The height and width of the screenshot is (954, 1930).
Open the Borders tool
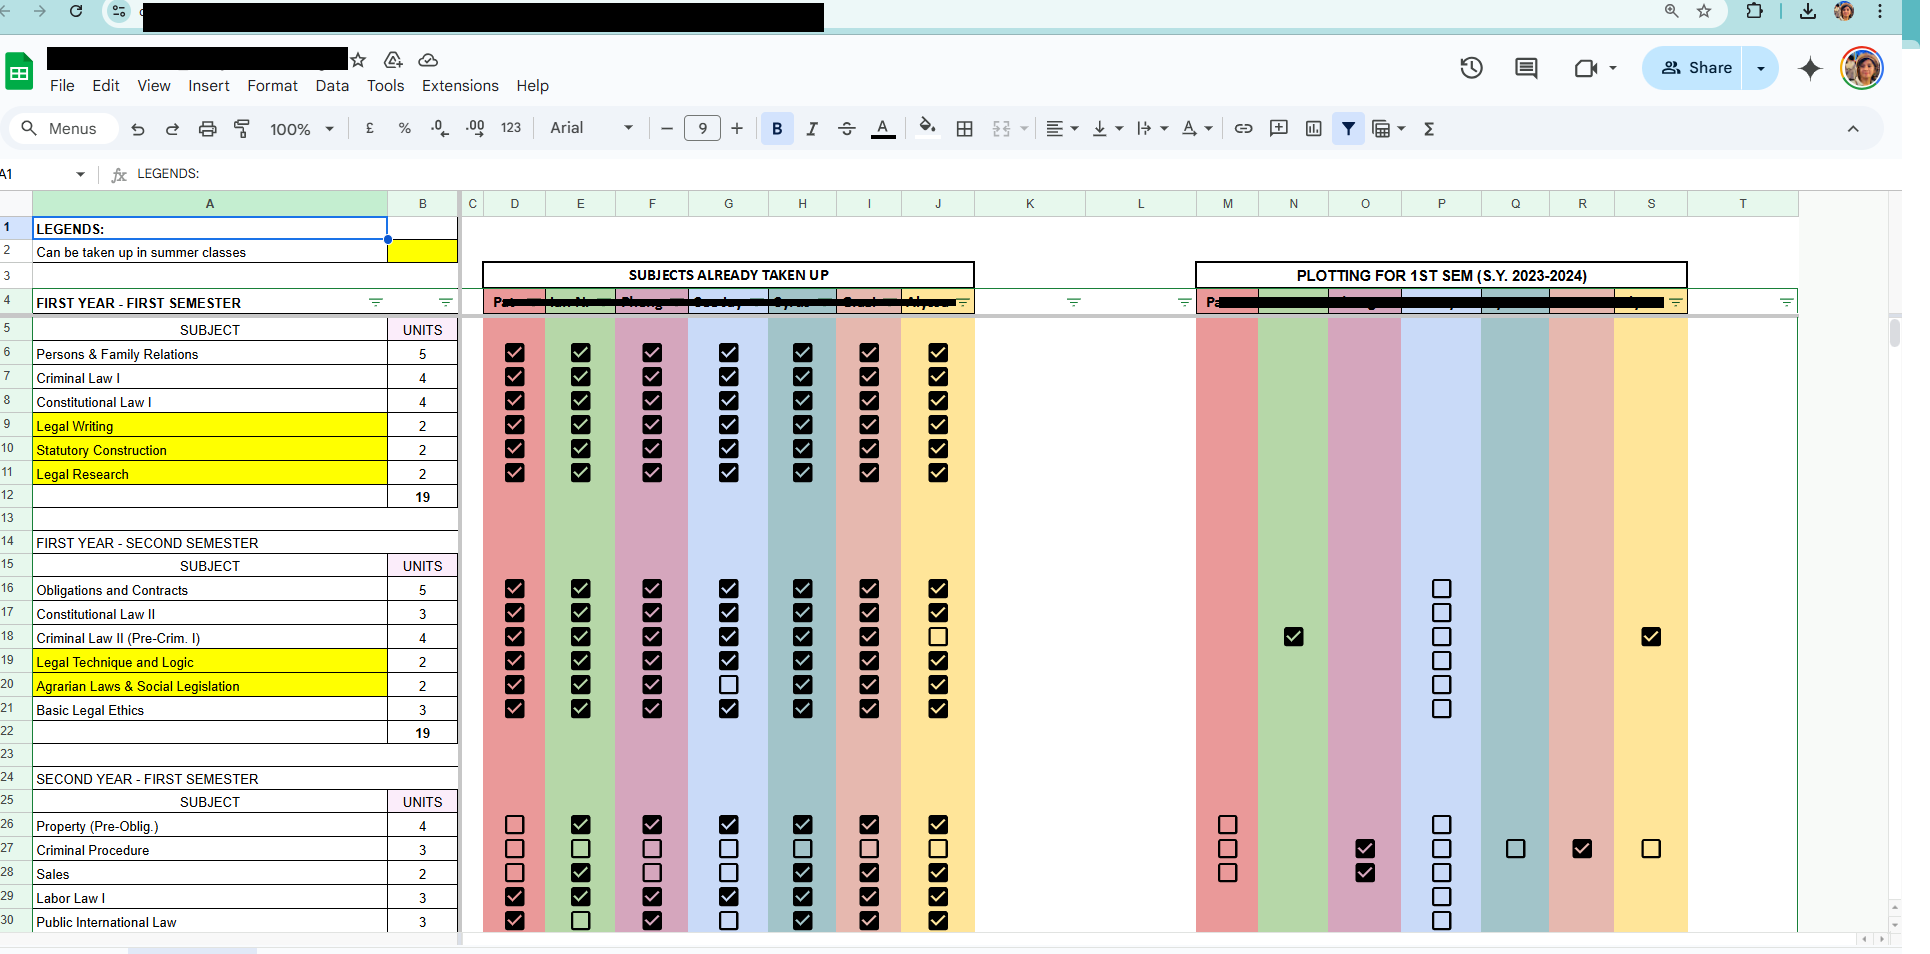(965, 129)
